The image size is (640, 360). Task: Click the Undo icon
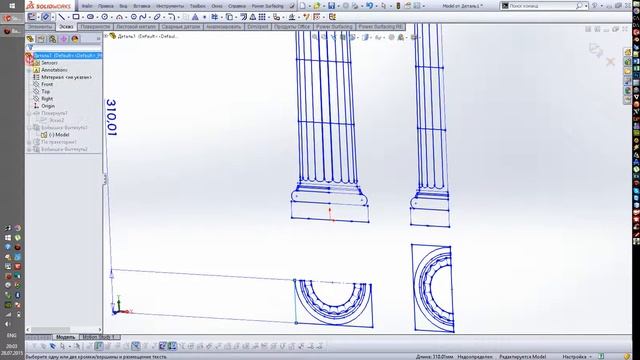click(x=369, y=6)
